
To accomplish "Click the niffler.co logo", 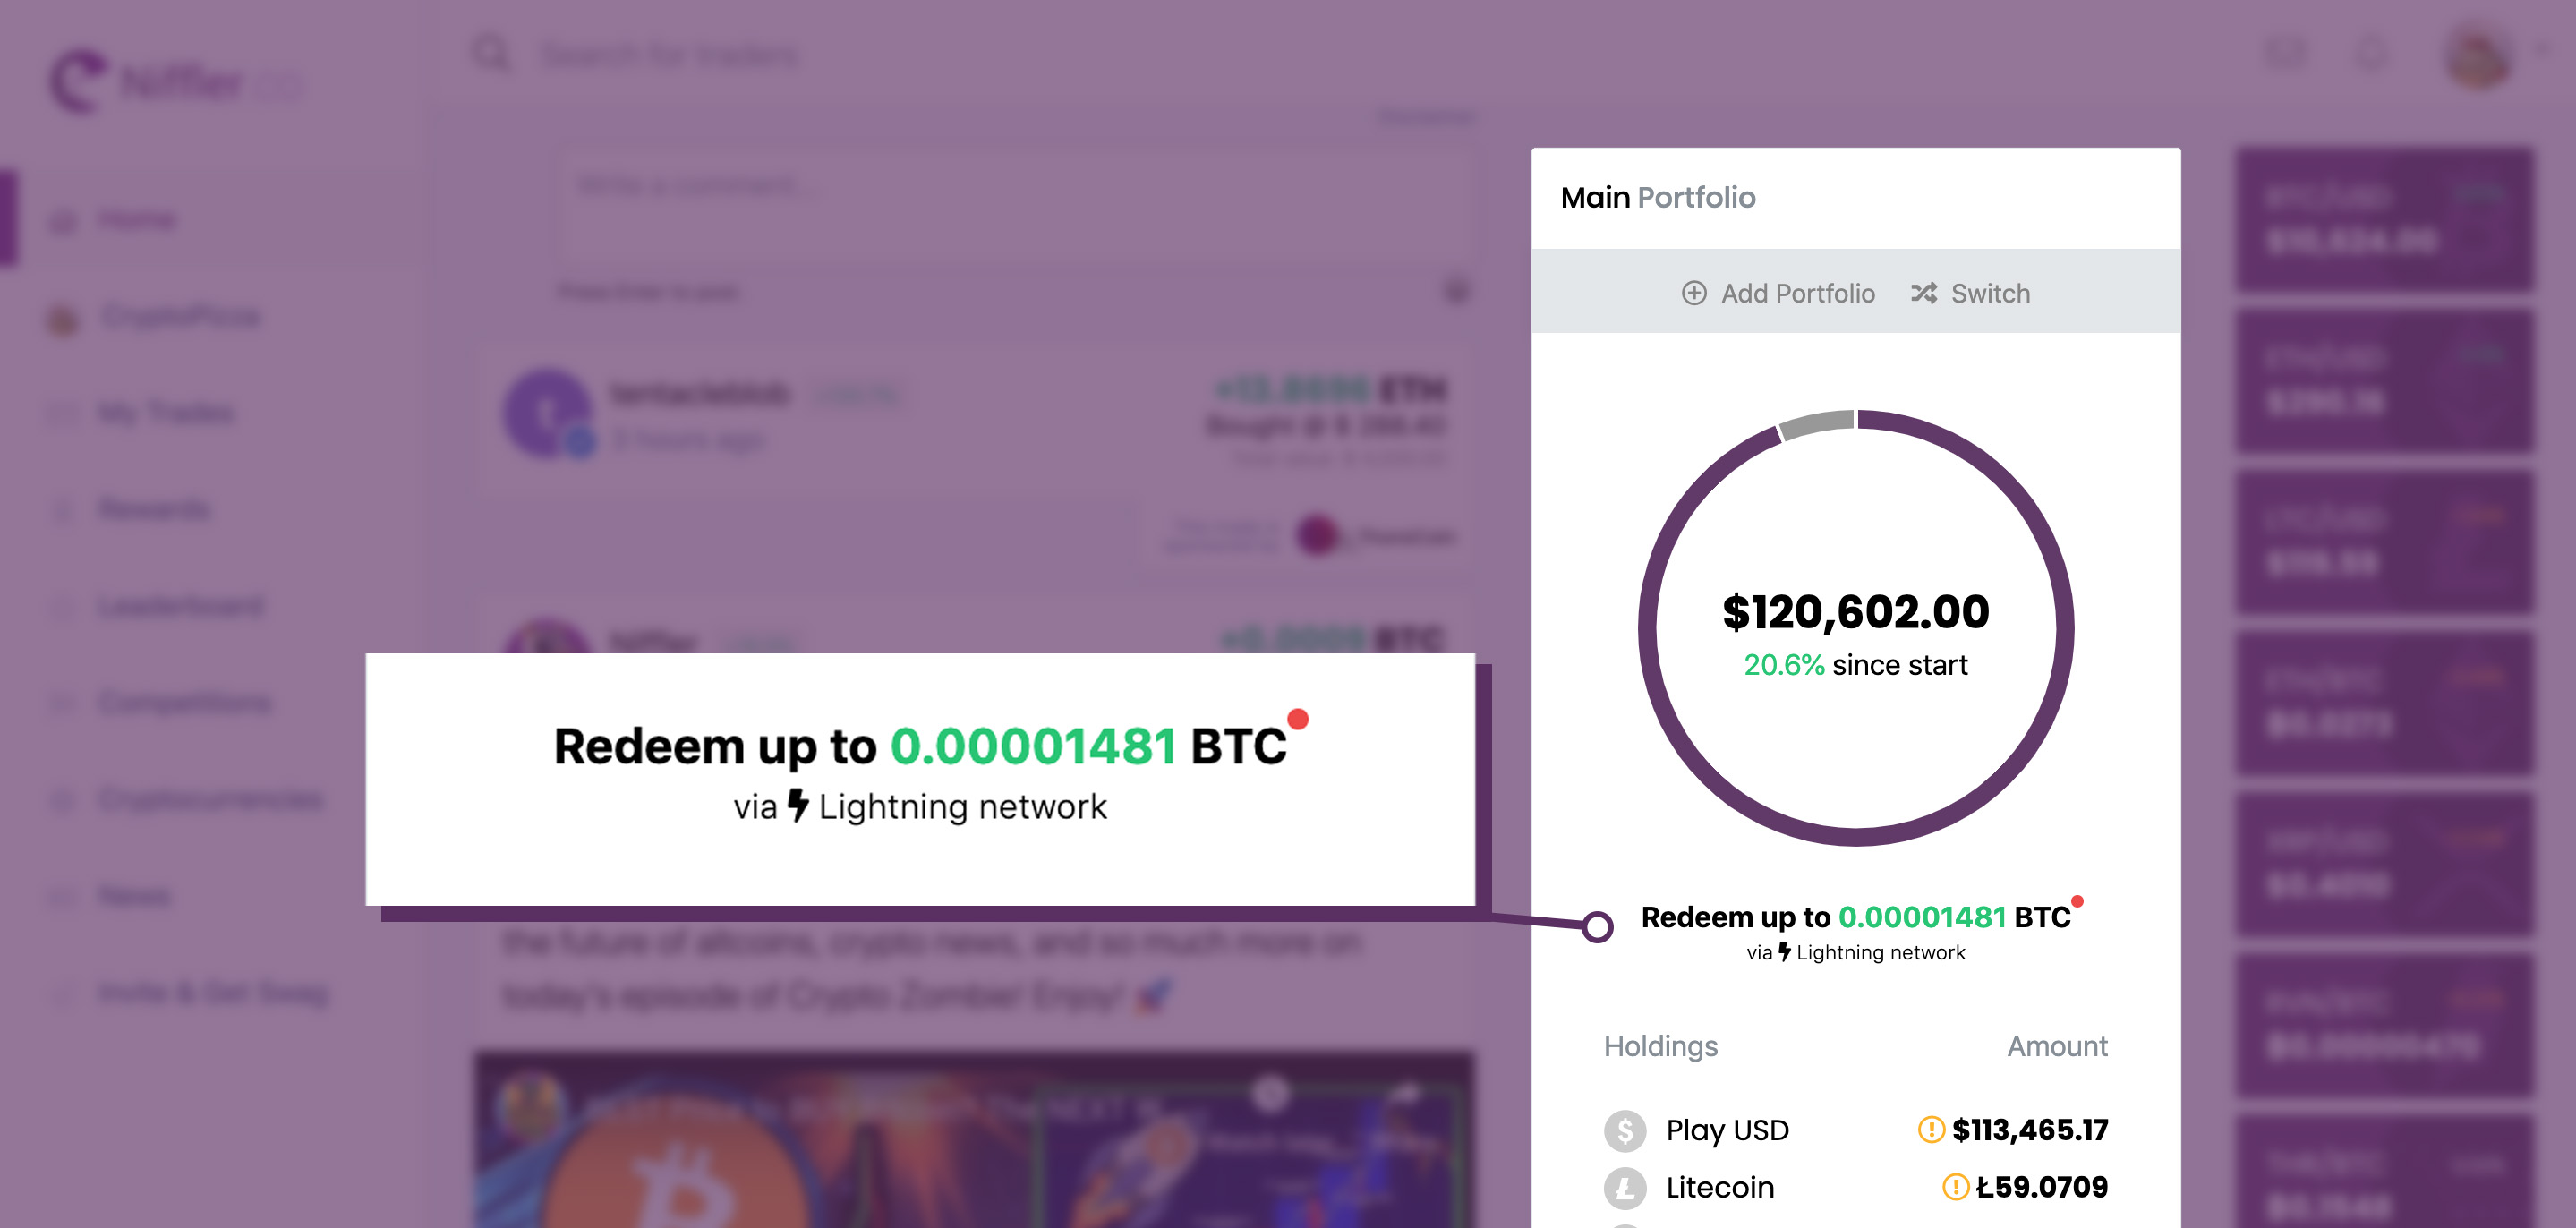I will tap(175, 82).
